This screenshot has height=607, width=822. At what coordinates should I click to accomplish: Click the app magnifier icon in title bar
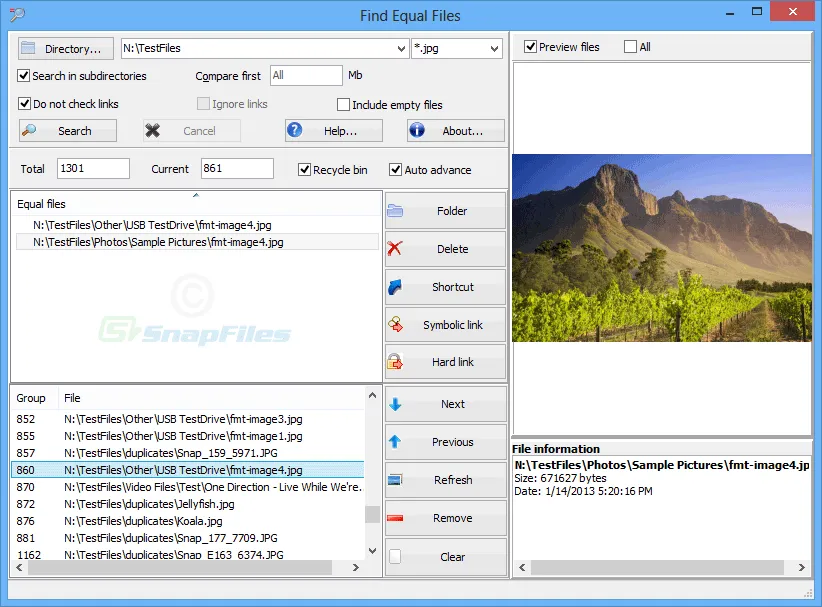pyautogui.click(x=17, y=14)
